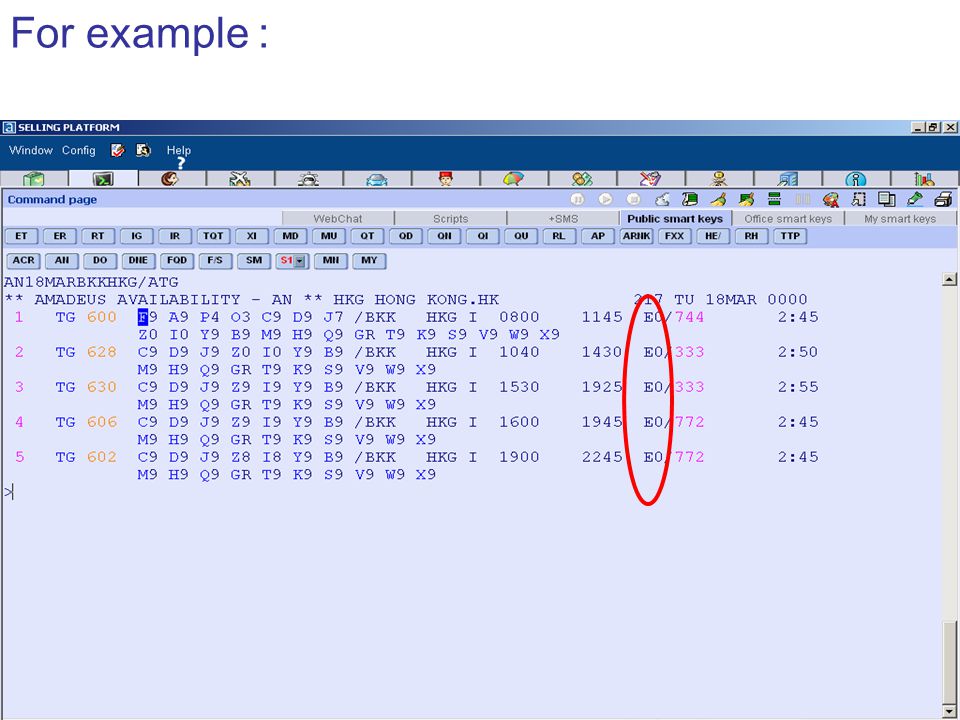
Task: Click the MD smart key button
Action: (x=290, y=236)
